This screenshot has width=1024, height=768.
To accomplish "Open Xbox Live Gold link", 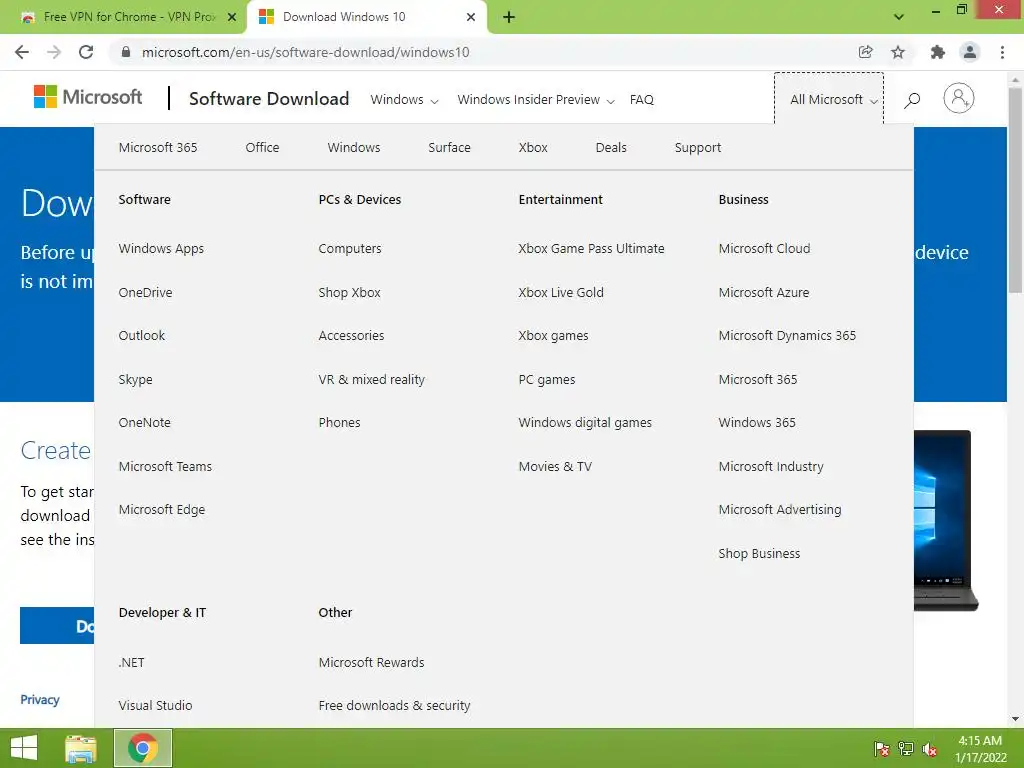I will point(561,293).
